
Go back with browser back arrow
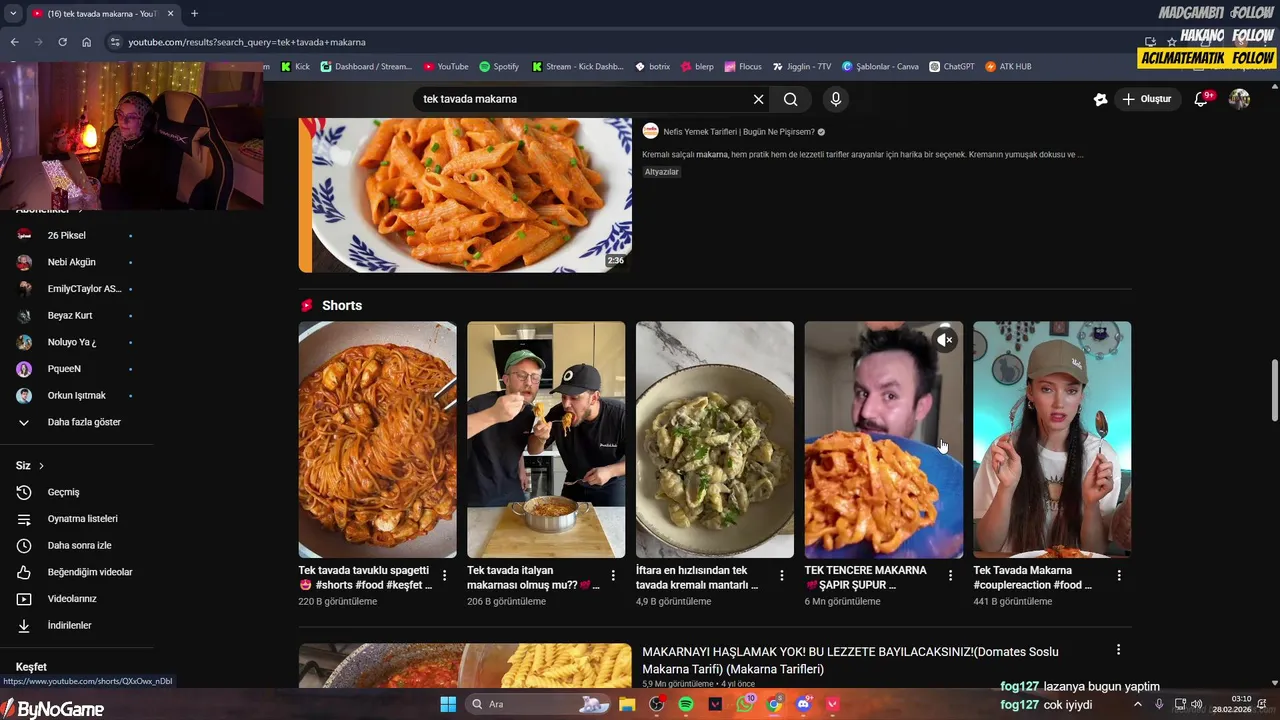tap(14, 42)
